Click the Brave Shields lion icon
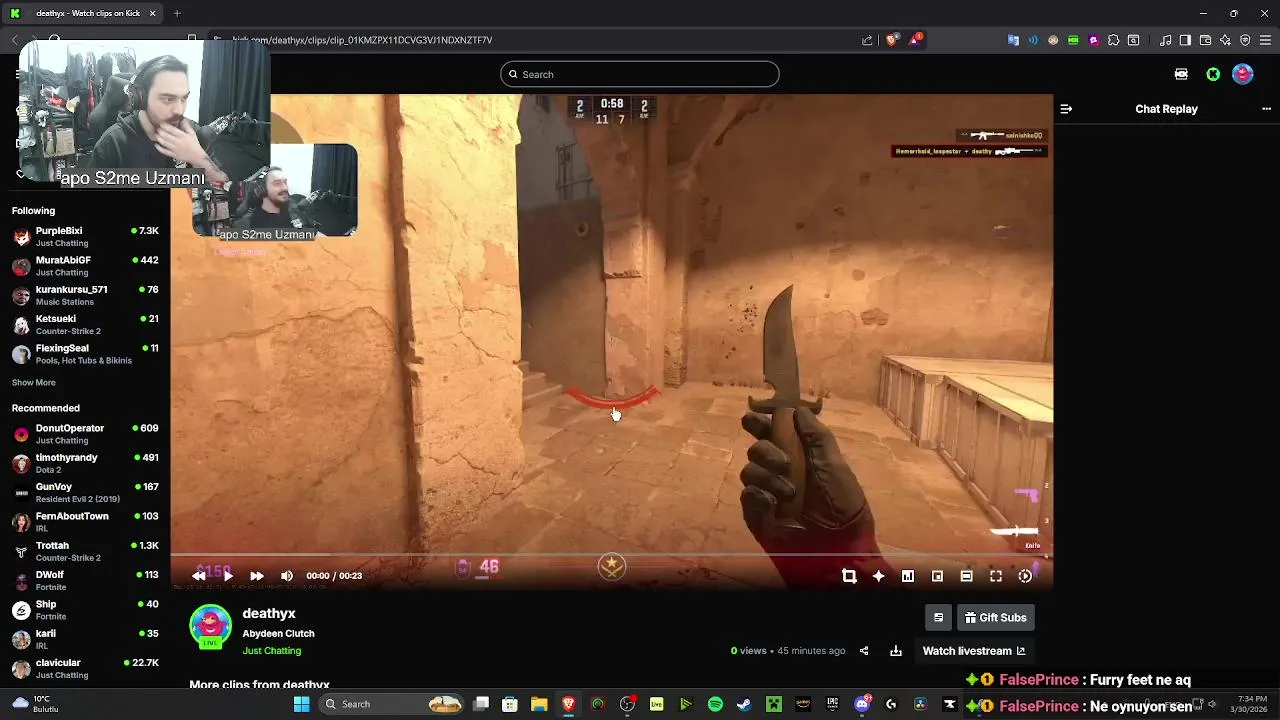 (893, 40)
